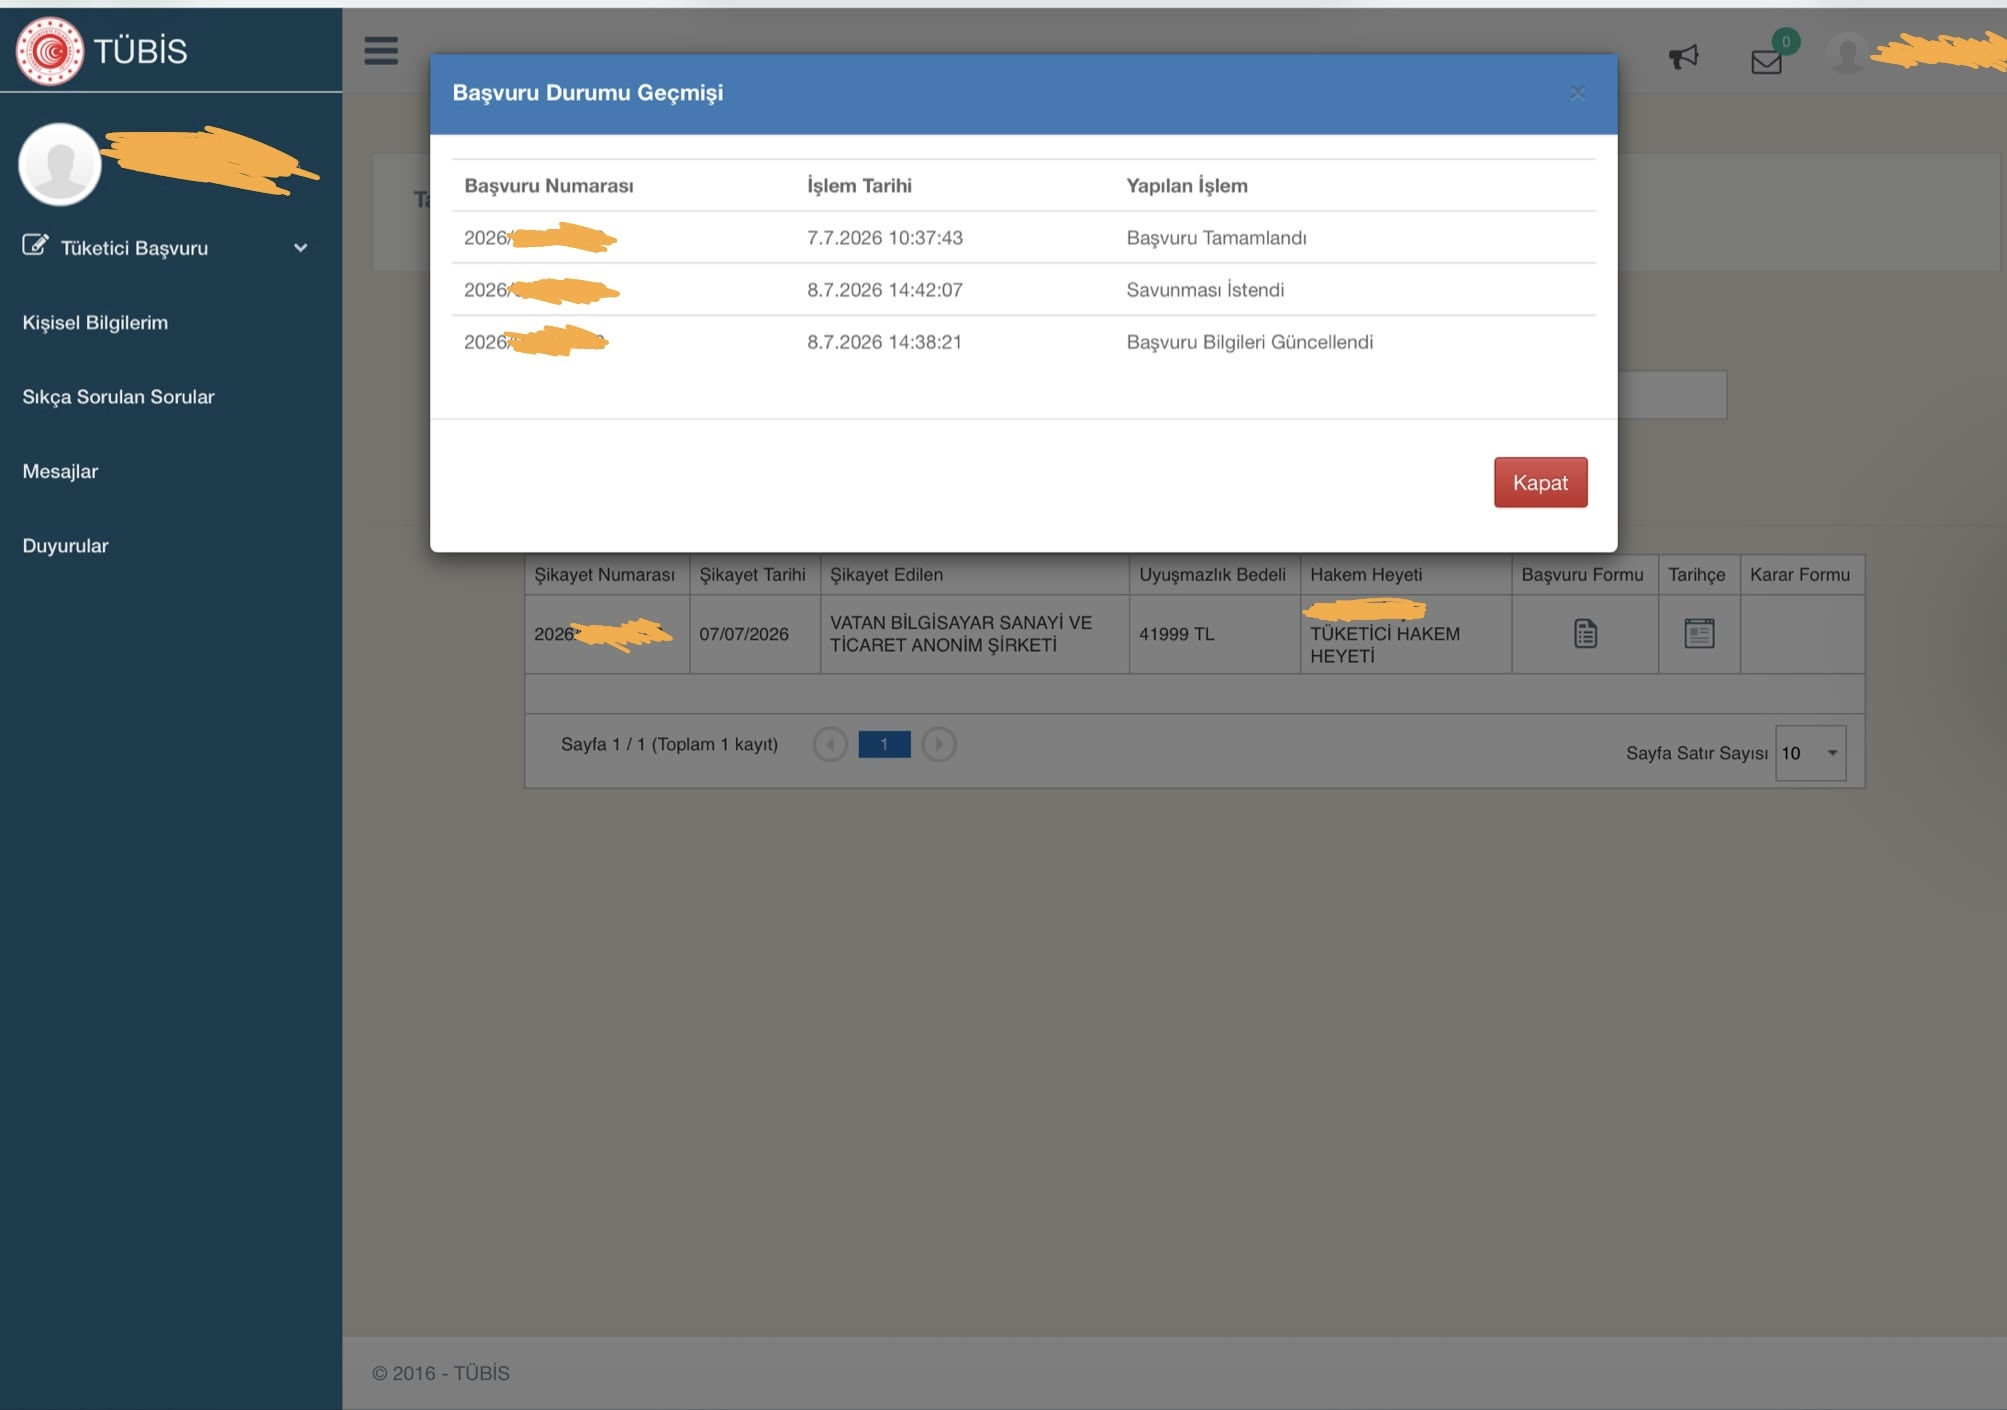Click the TÜBİS logo emblem

(50, 51)
